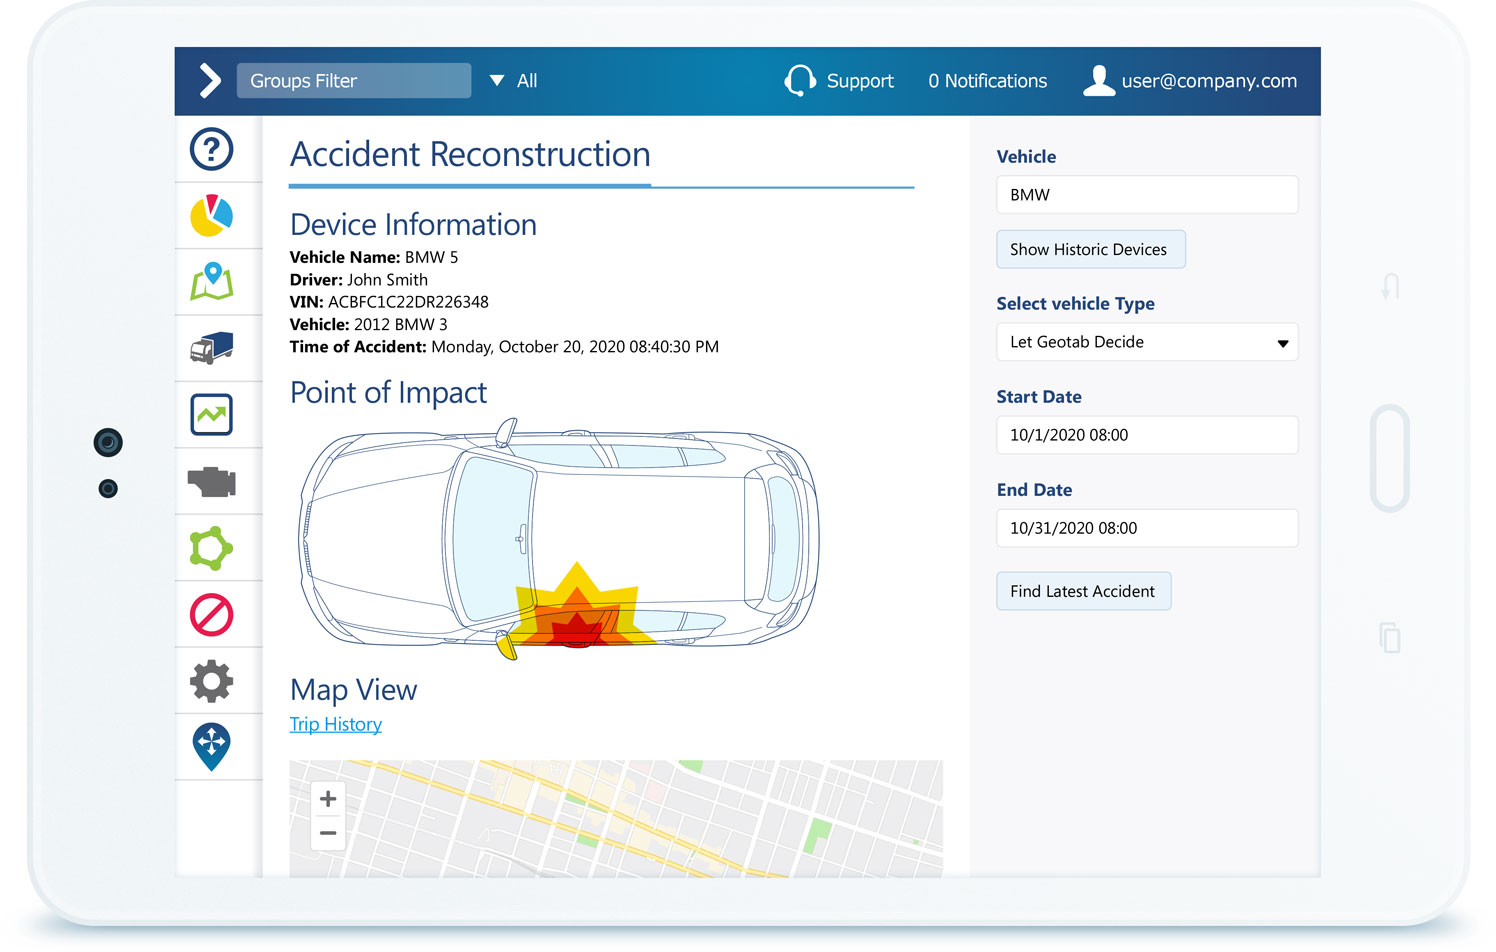Click the map view area

616,819
